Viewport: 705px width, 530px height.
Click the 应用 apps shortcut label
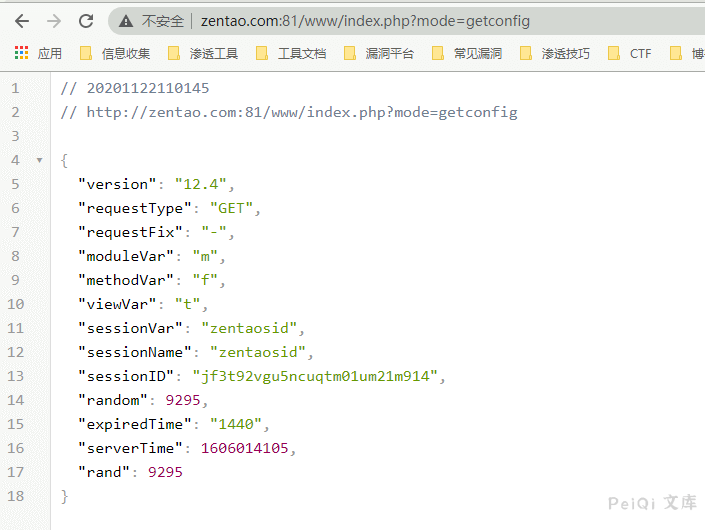[x=49, y=53]
